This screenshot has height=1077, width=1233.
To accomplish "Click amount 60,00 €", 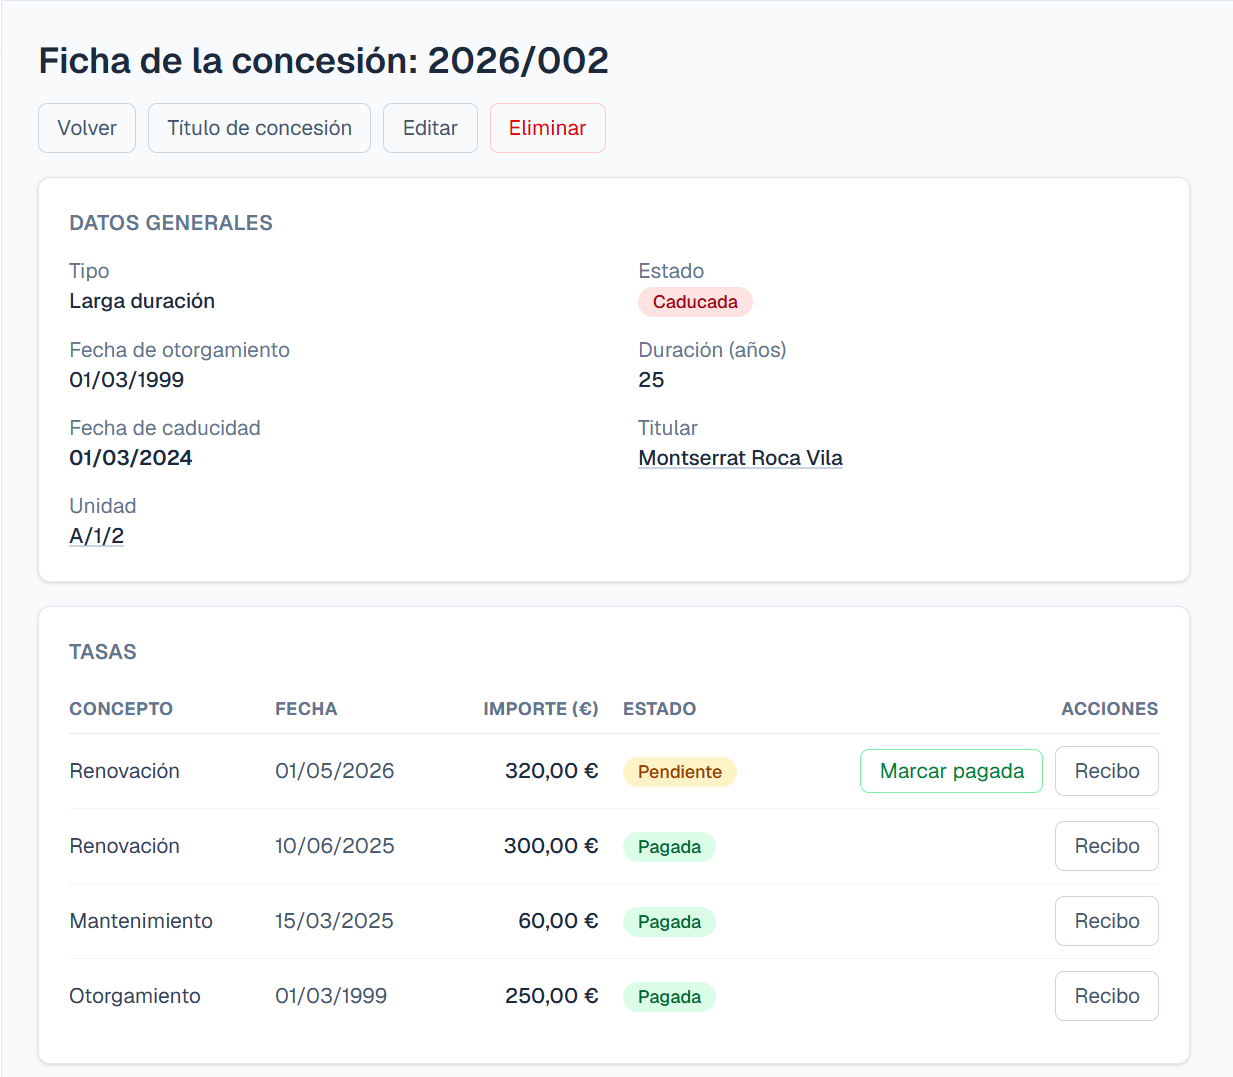I will [x=558, y=921].
